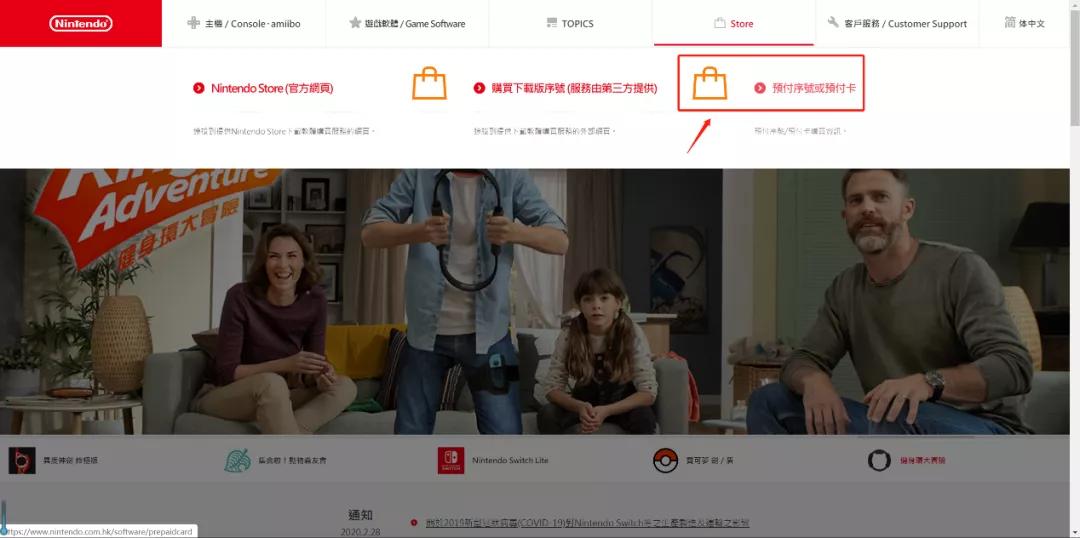Image resolution: width=1080 pixels, height=538 pixels.
Task: Open the Customer Support menu
Action: 897,23
